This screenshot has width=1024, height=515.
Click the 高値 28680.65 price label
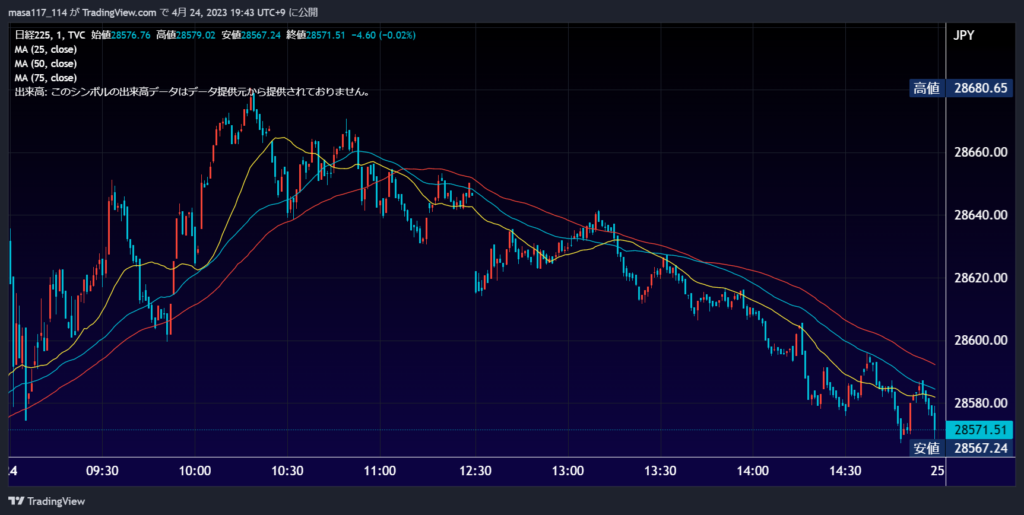[x=961, y=89]
